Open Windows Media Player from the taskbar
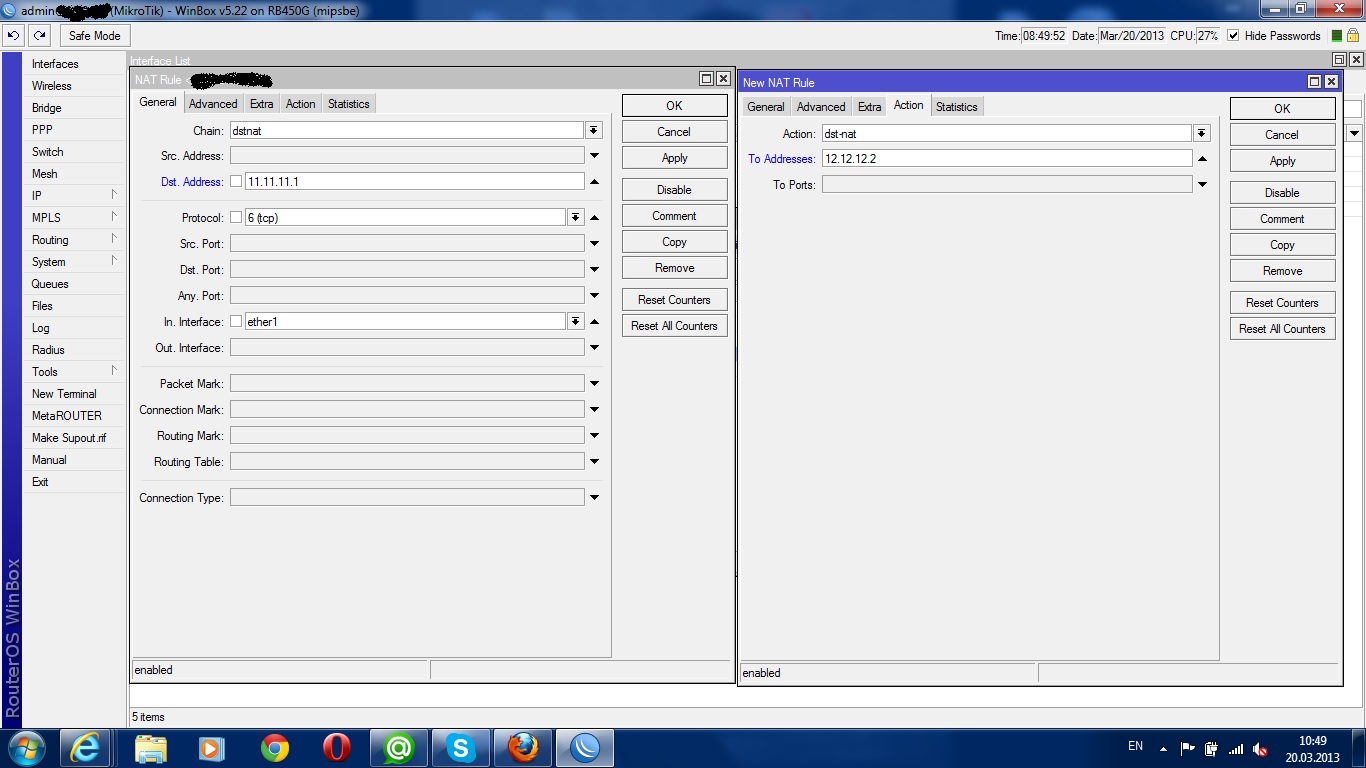 211,748
